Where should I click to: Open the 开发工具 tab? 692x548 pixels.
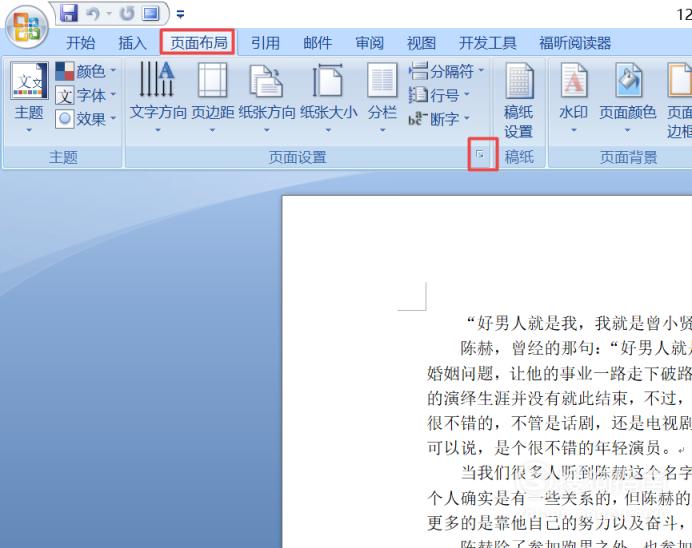[x=488, y=43]
